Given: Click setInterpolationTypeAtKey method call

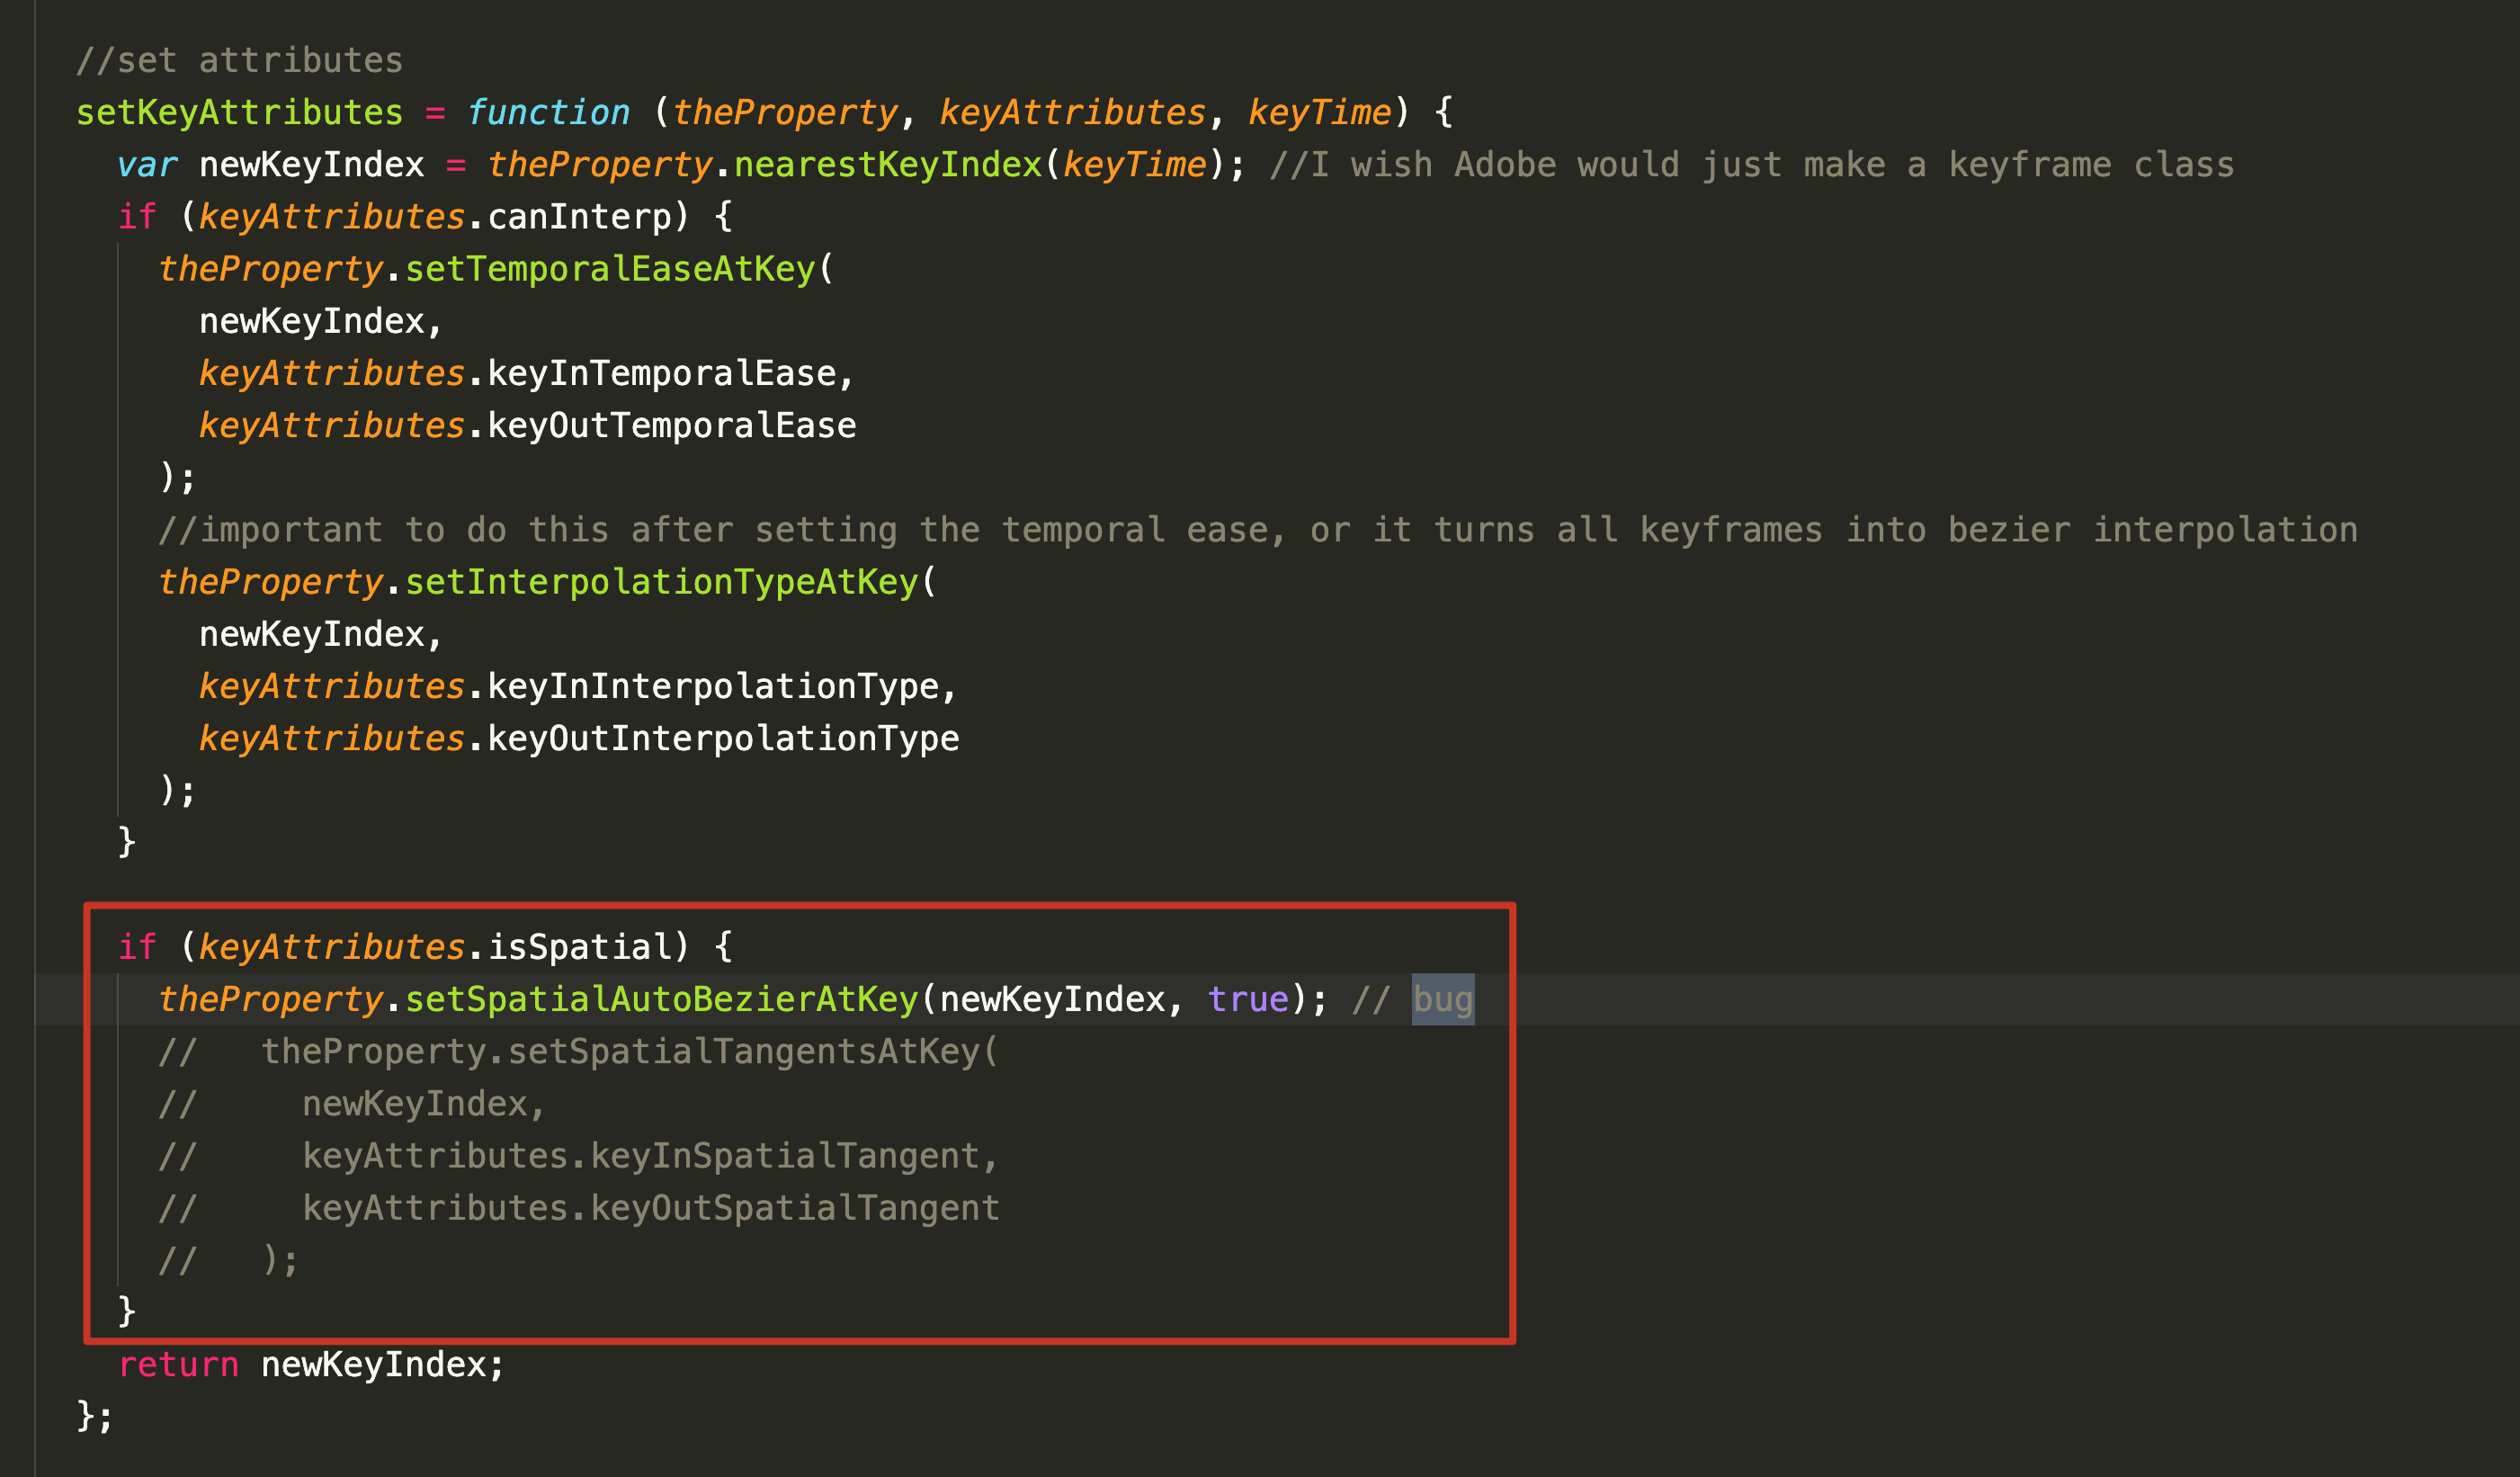Looking at the screenshot, I should pos(661,582).
